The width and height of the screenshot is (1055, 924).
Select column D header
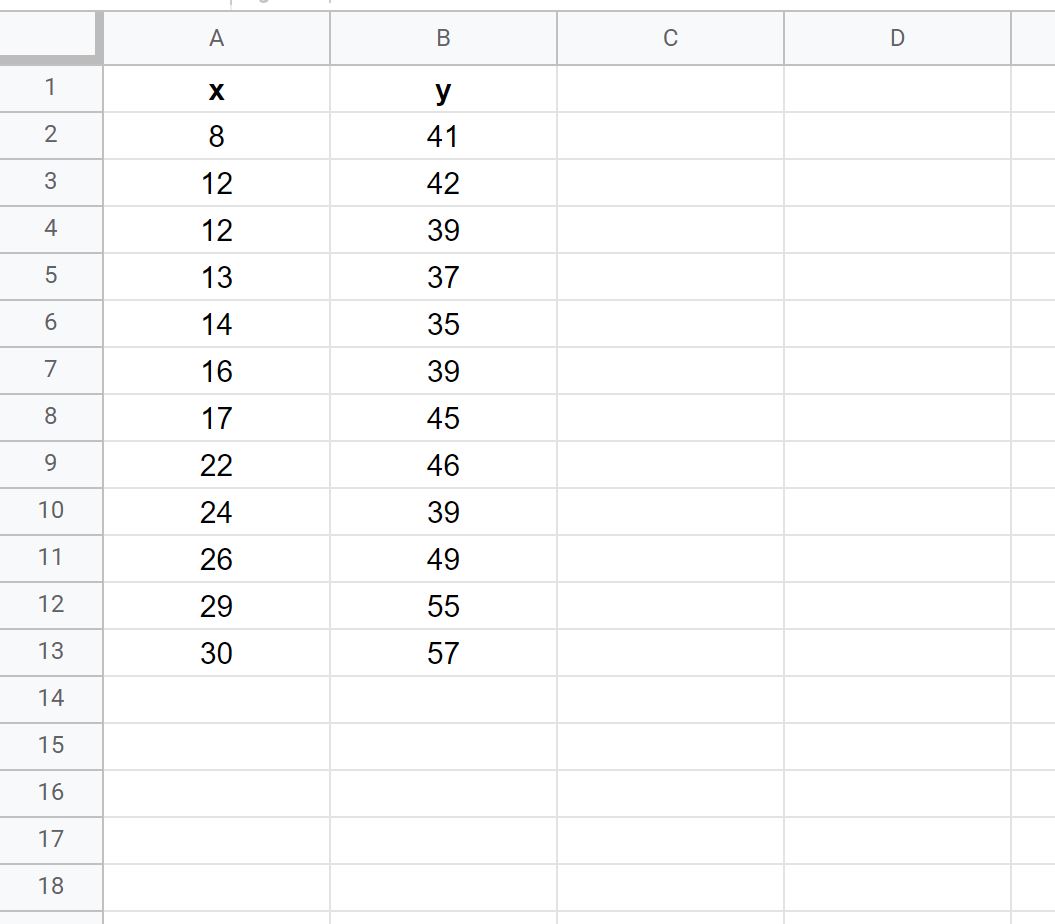pos(897,38)
